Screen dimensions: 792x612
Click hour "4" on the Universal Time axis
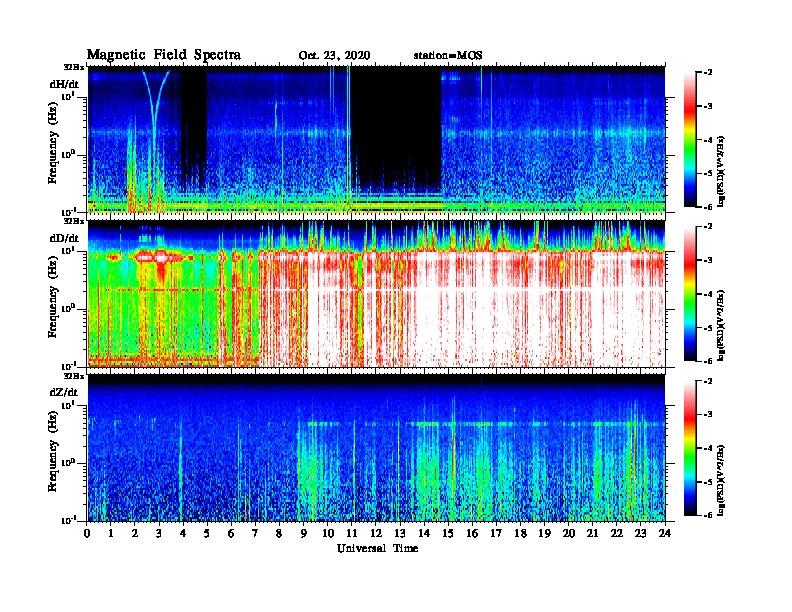click(183, 534)
